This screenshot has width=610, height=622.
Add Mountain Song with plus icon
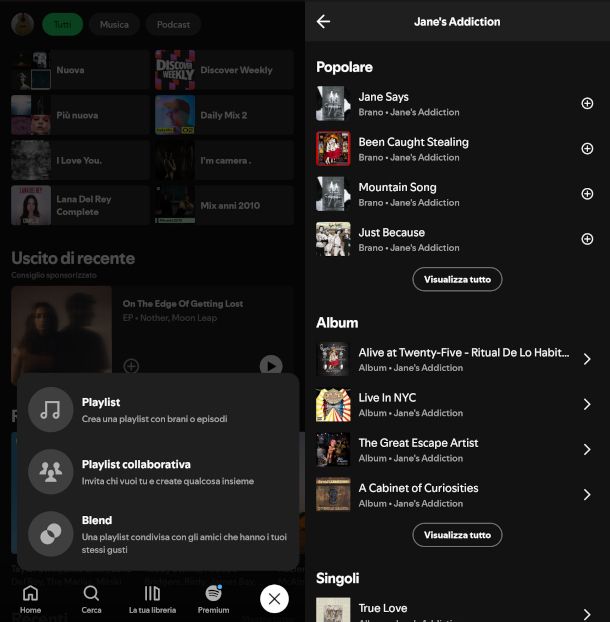(x=587, y=194)
